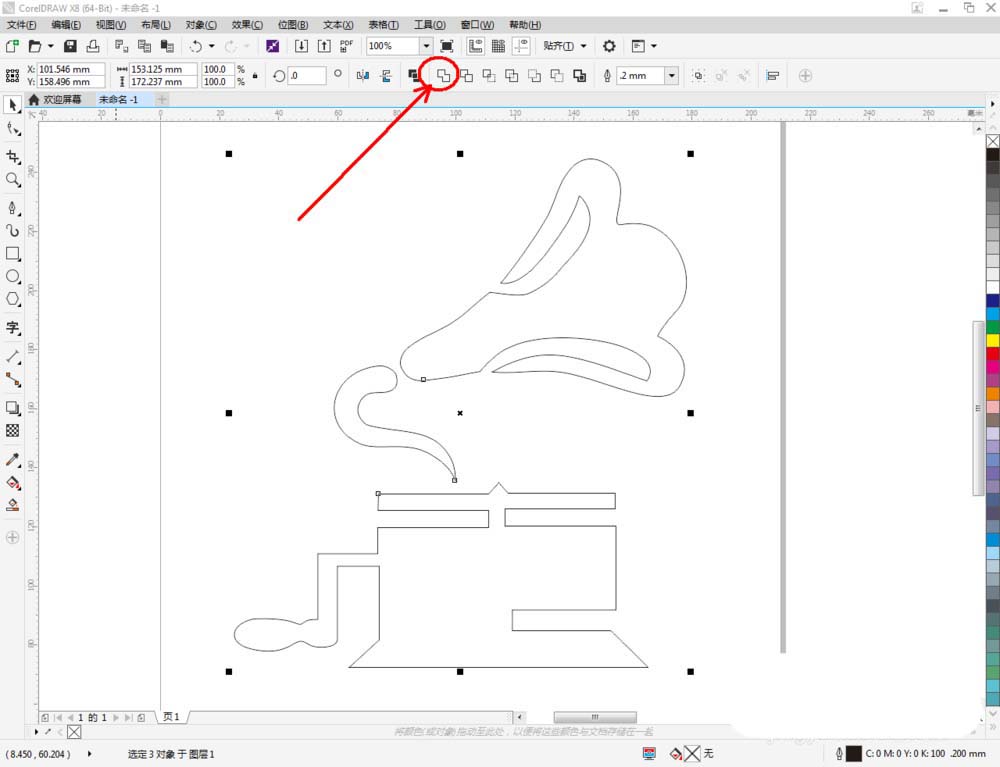
Task: Click the Create boundary icon
Action: click(x=580, y=75)
